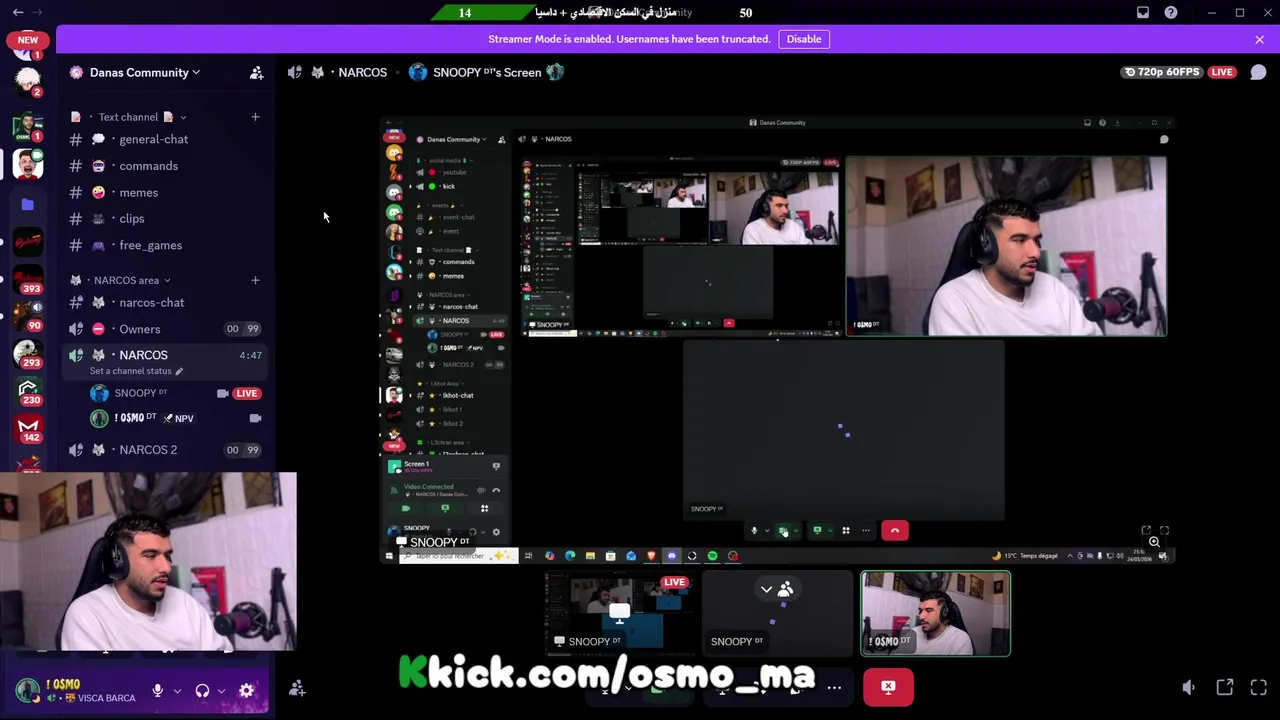Click SNOOPY's Screen title in header
The width and height of the screenshot is (1280, 720).
click(487, 72)
